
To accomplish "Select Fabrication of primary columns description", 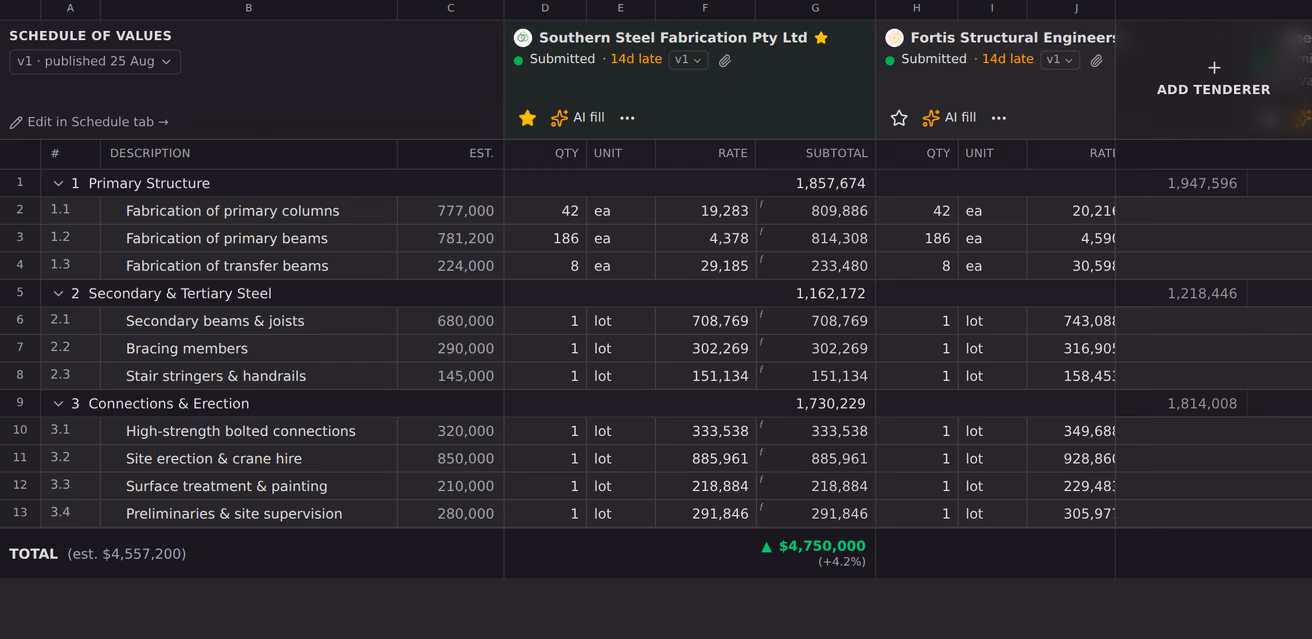I will point(232,211).
